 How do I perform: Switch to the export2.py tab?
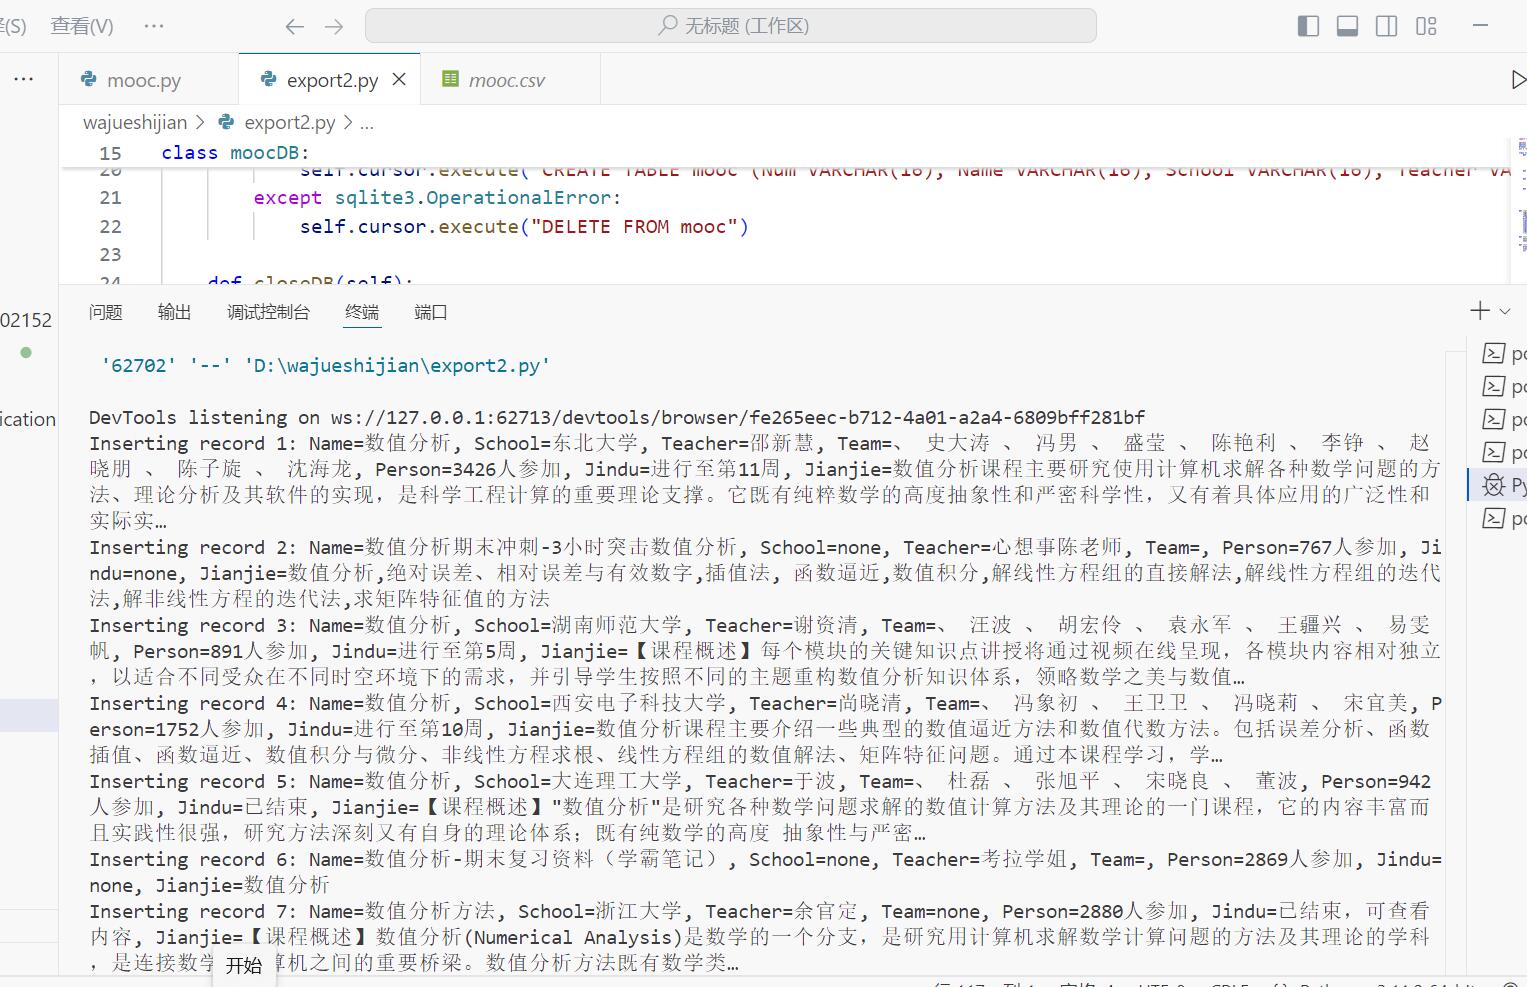[x=330, y=80]
